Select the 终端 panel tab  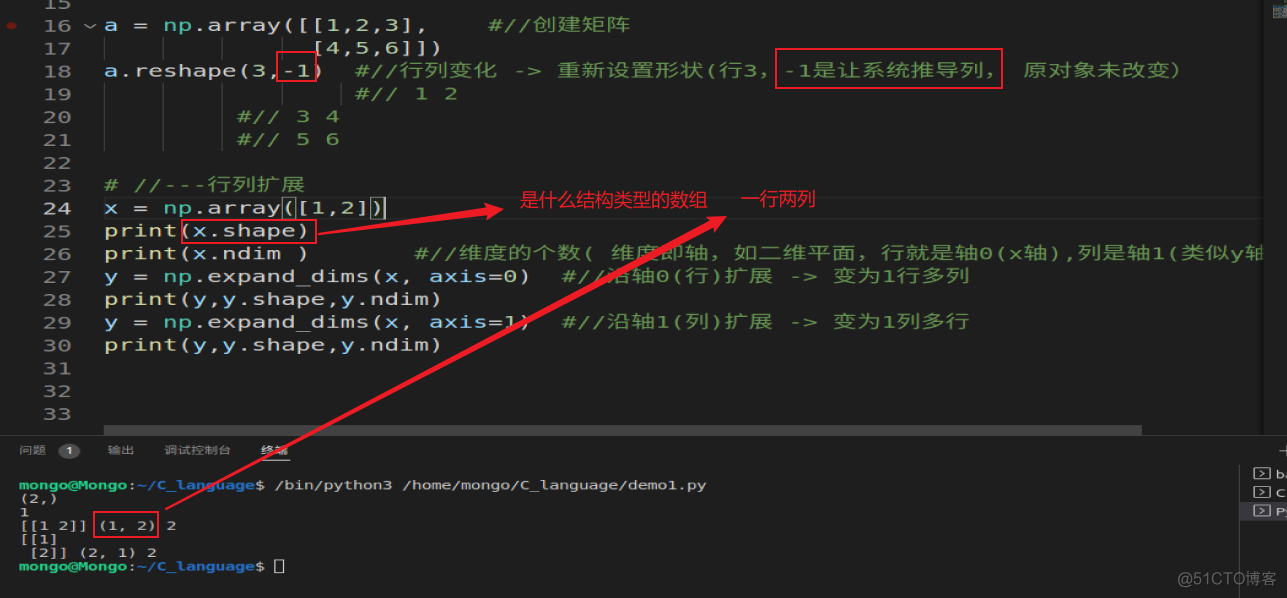pyautogui.click(x=275, y=451)
